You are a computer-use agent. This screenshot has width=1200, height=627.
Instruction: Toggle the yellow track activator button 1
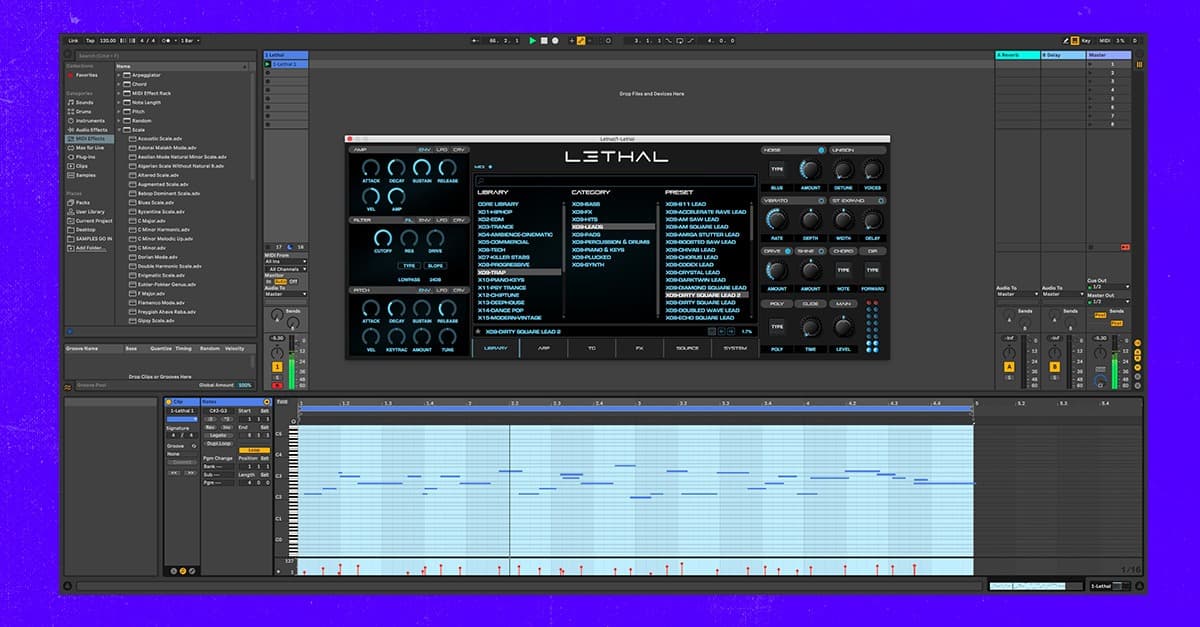point(277,367)
